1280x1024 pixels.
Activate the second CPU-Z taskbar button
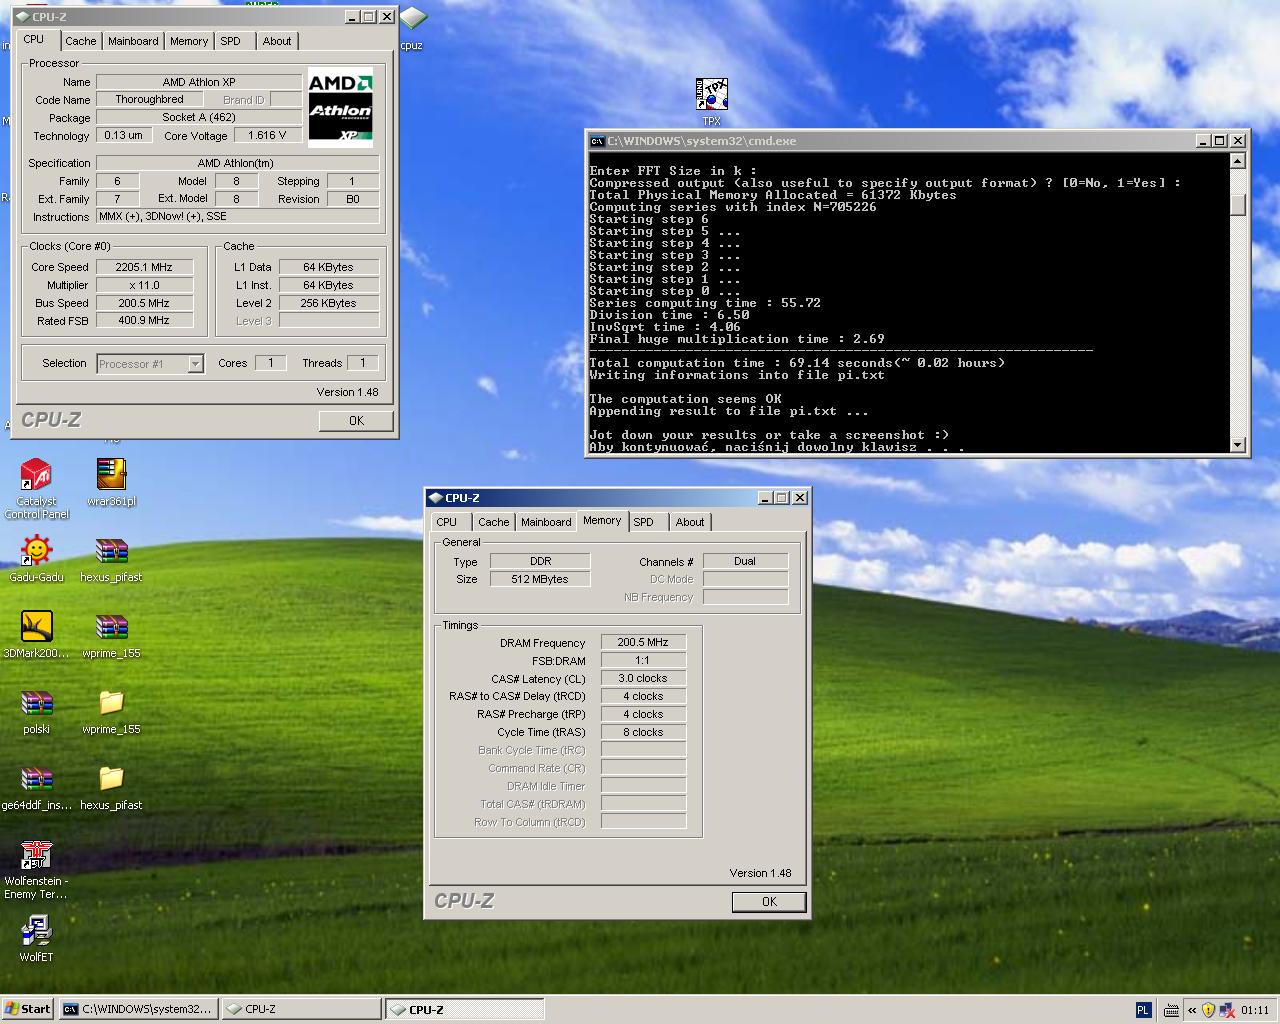[x=465, y=1010]
